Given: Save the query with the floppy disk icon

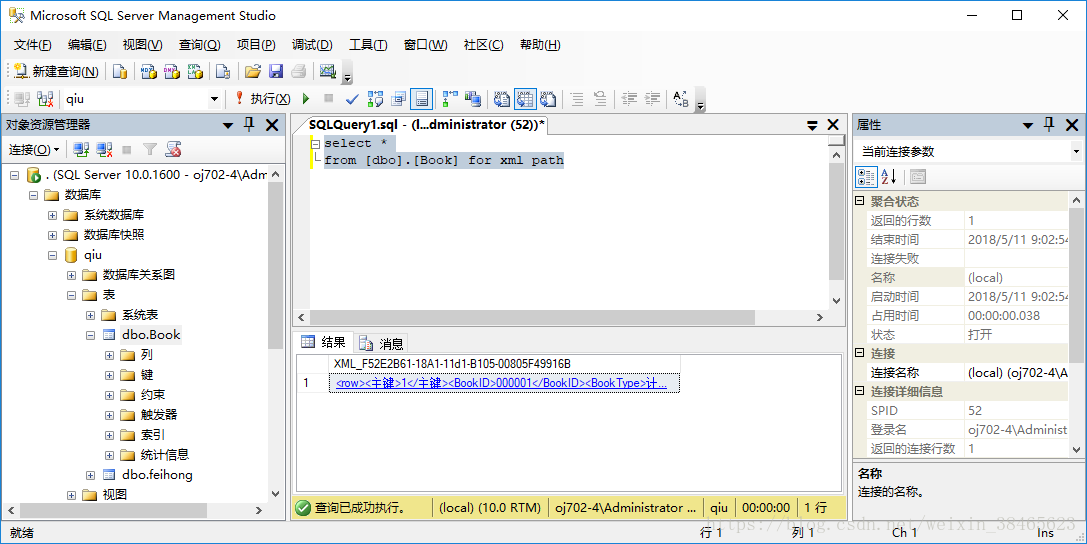Looking at the screenshot, I should click(x=276, y=71).
